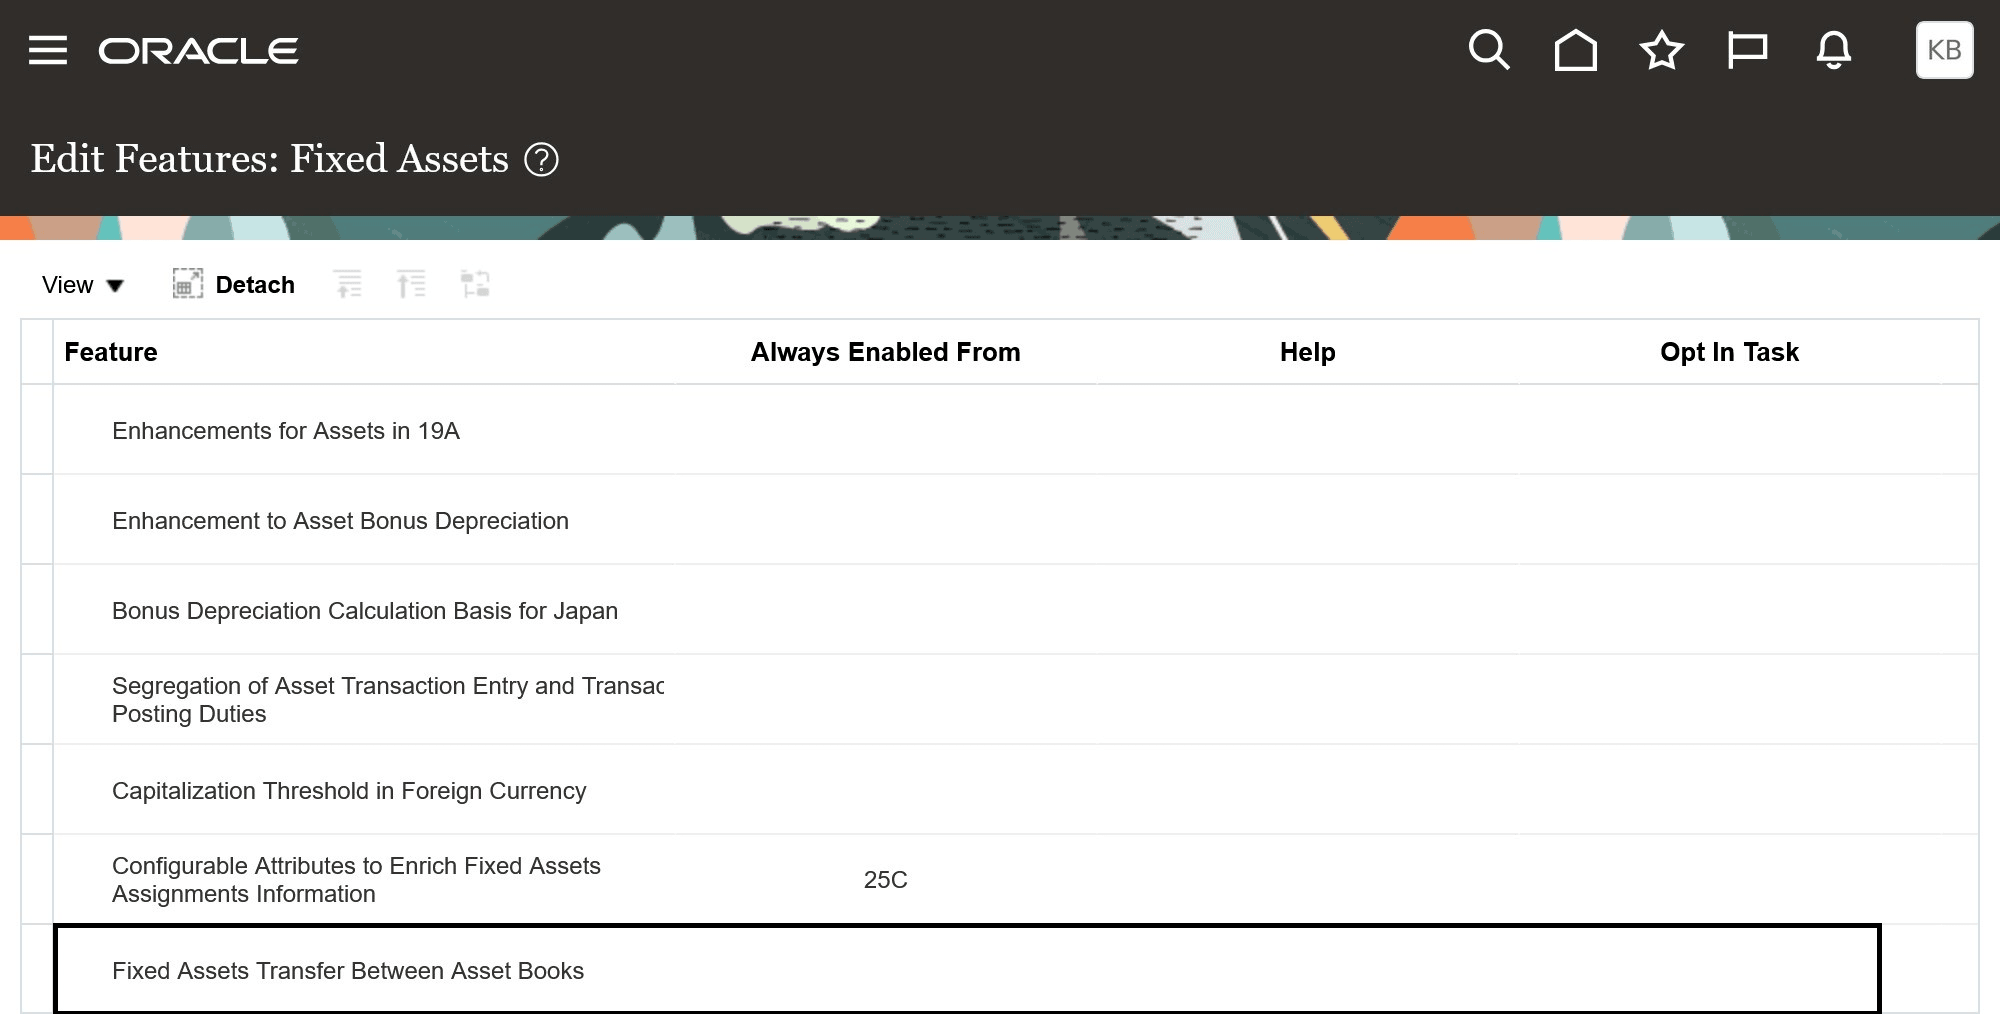The height and width of the screenshot is (1014, 2000).
Task: Click the Oracle logo
Action: (198, 51)
